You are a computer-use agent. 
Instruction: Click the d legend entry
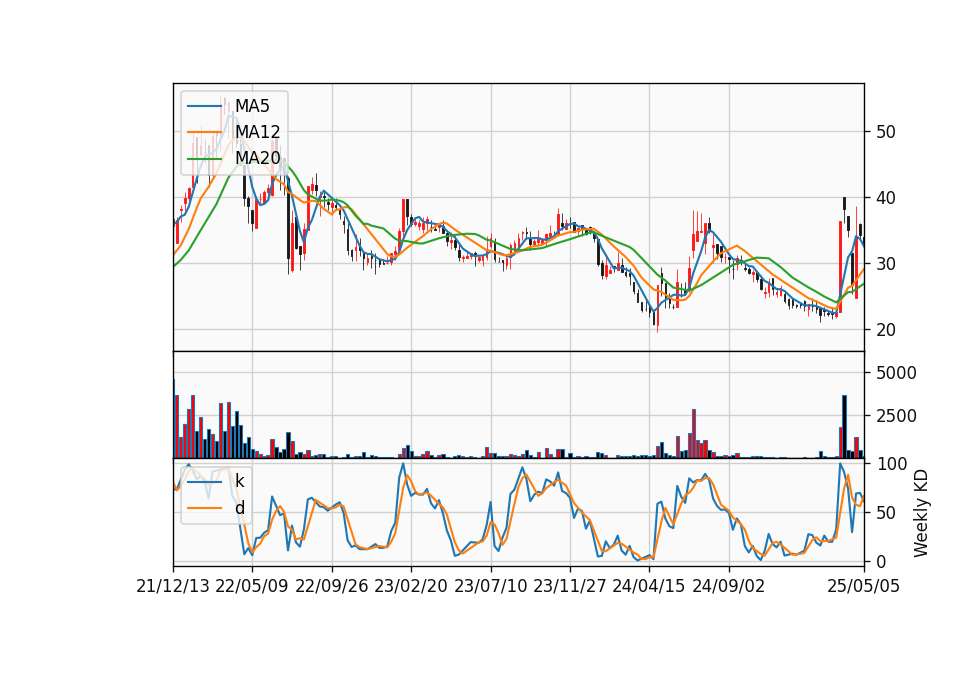[x=239, y=508]
